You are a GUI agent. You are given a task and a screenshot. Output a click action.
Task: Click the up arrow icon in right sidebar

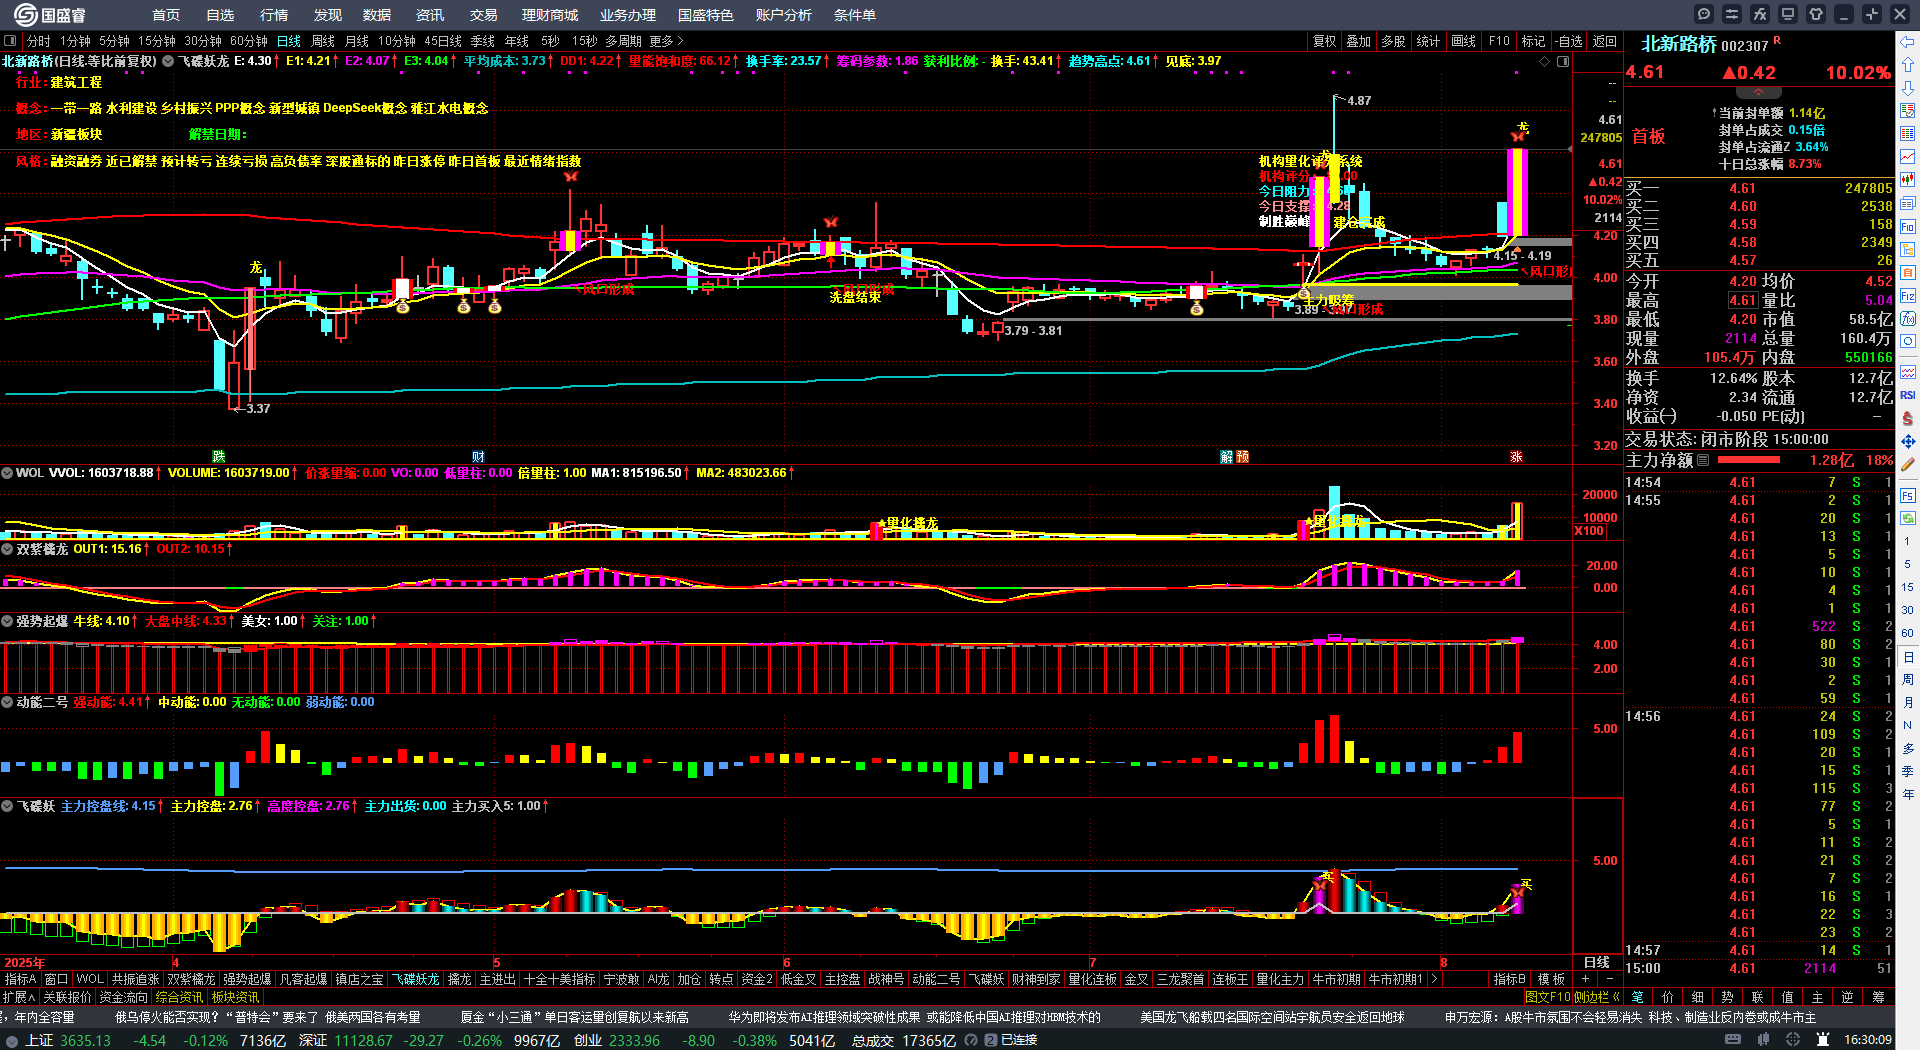tap(1908, 65)
